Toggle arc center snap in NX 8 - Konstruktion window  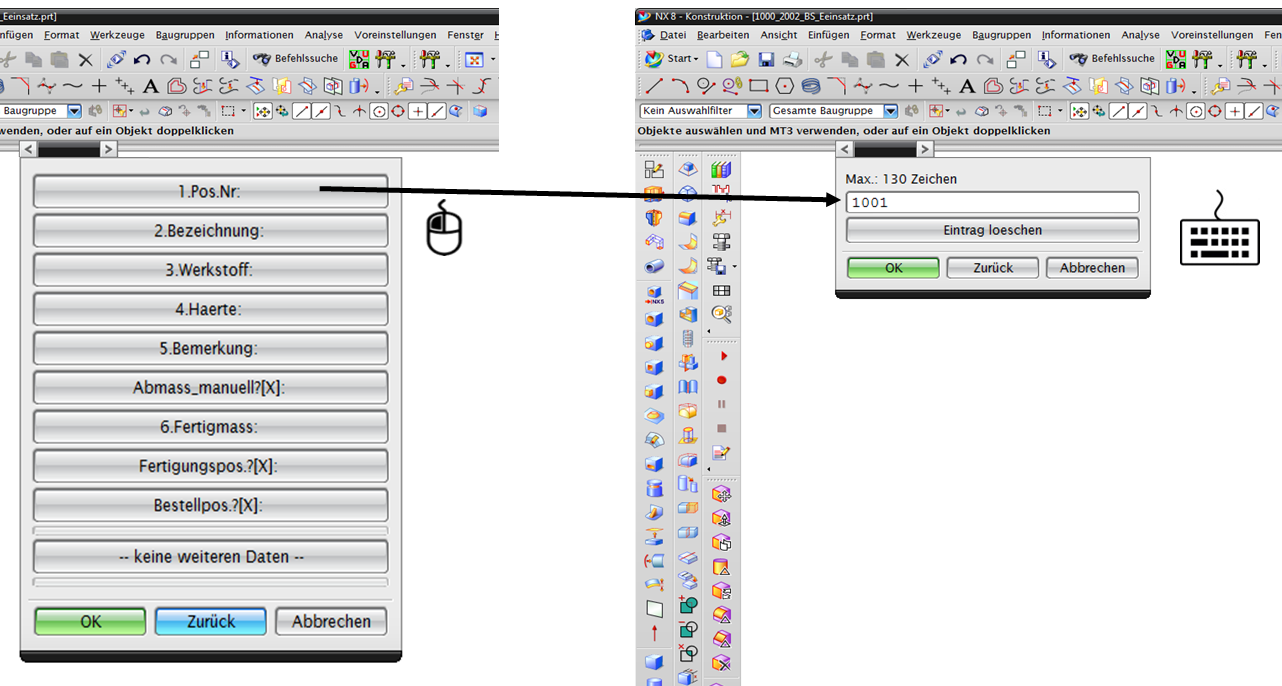[1196, 111]
